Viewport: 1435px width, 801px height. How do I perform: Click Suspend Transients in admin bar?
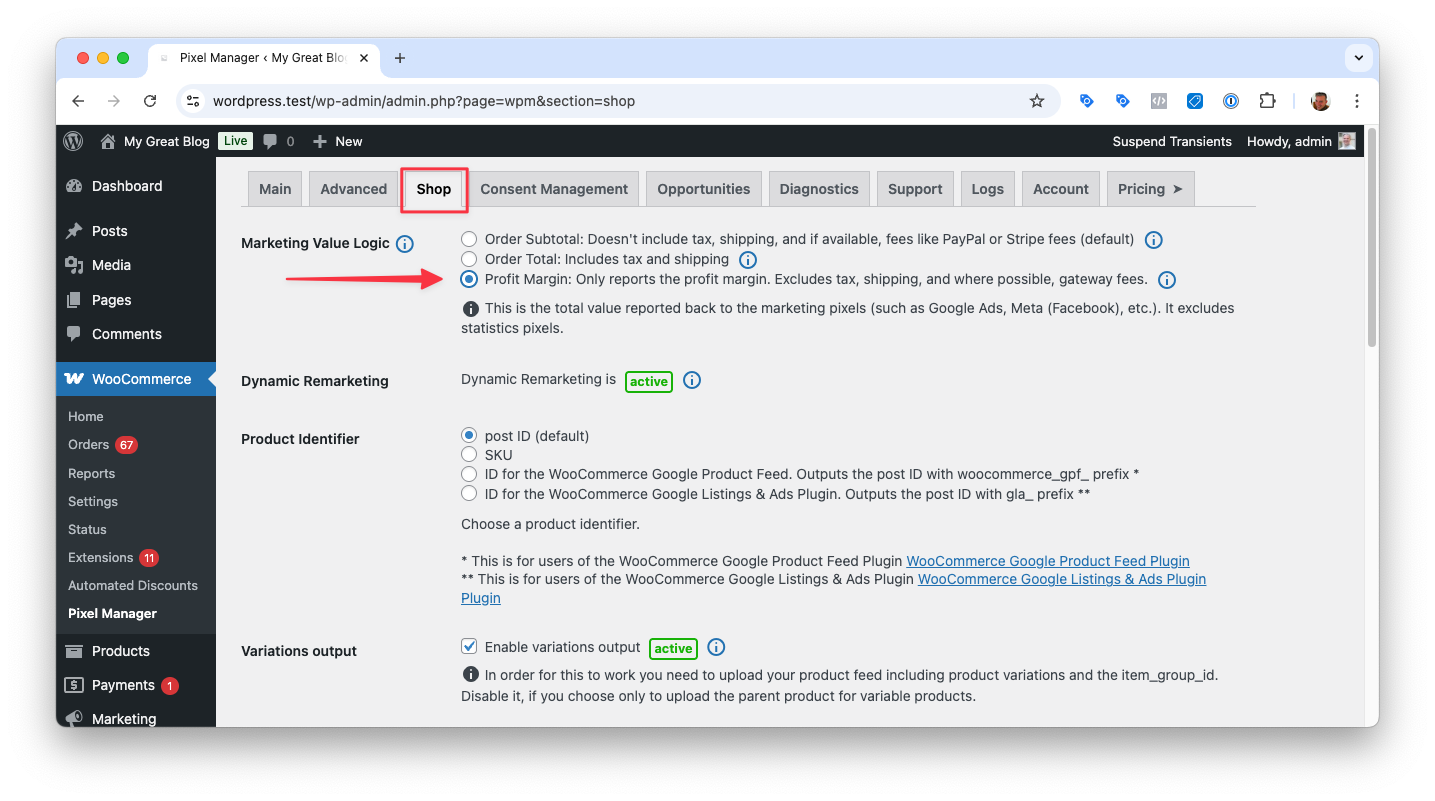(1172, 141)
